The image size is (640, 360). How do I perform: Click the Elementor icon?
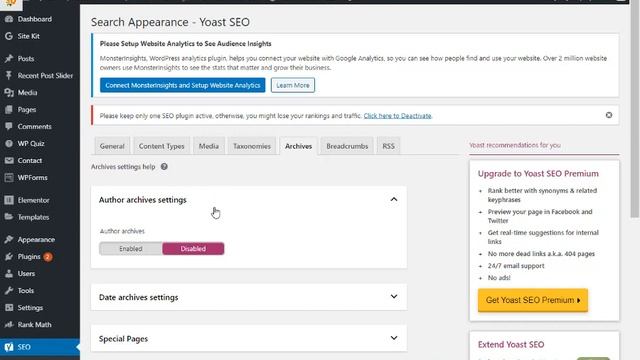click(9, 200)
